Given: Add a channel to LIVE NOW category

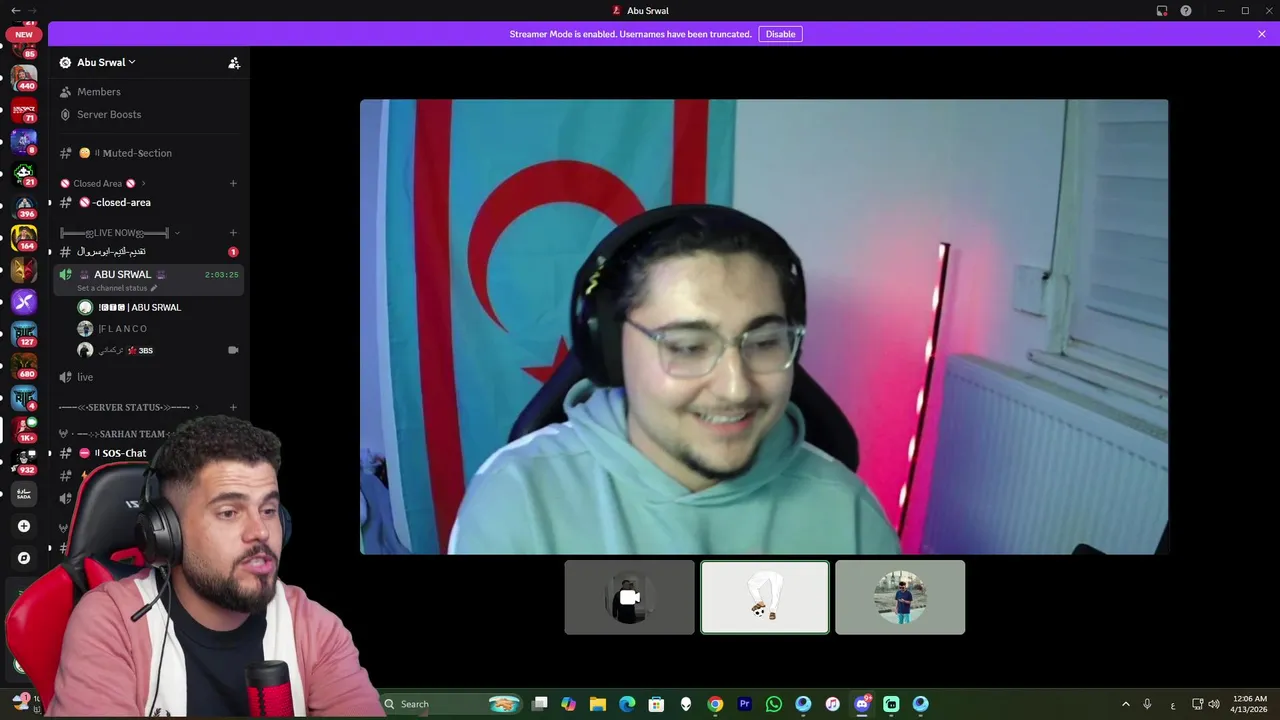Looking at the screenshot, I should tap(233, 233).
